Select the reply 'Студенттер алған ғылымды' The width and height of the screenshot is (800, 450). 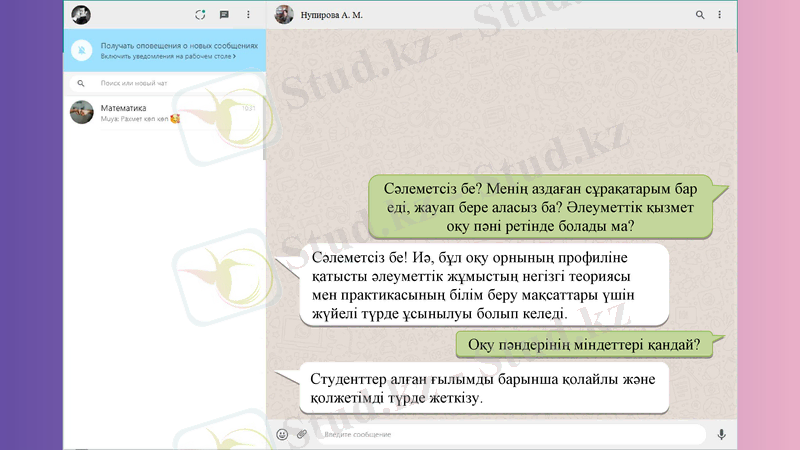(x=484, y=388)
